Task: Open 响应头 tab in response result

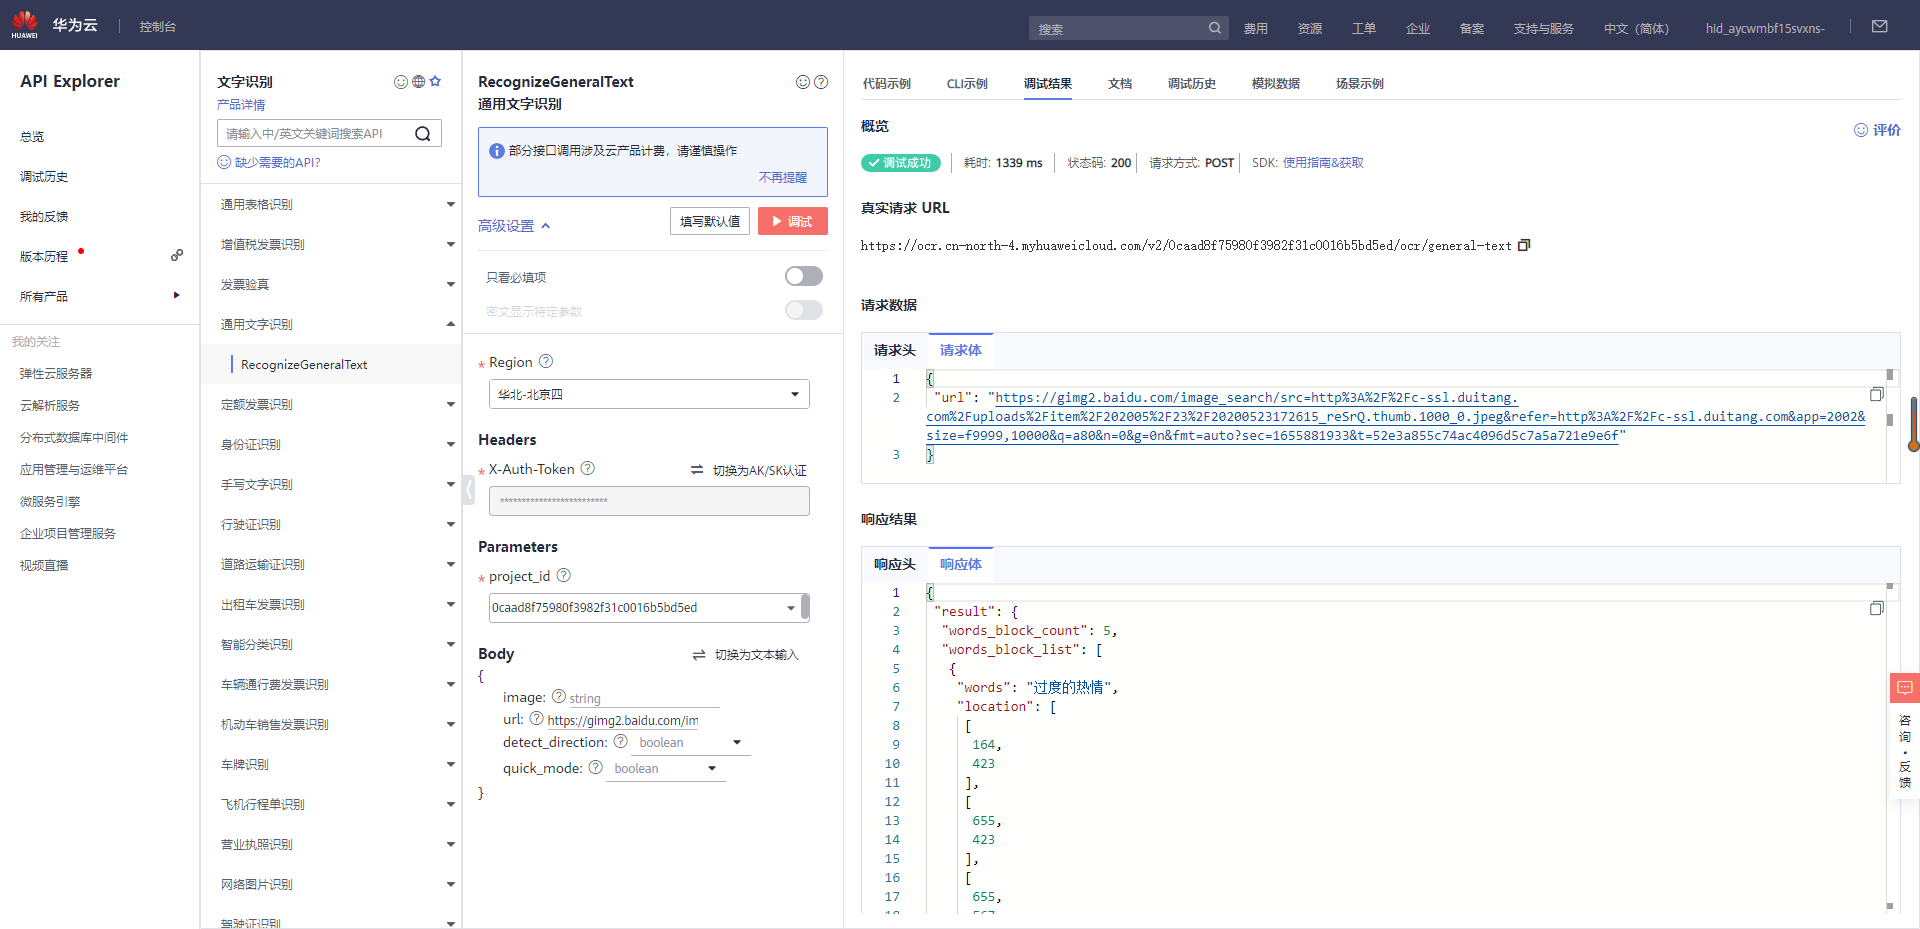Action: 895,564
